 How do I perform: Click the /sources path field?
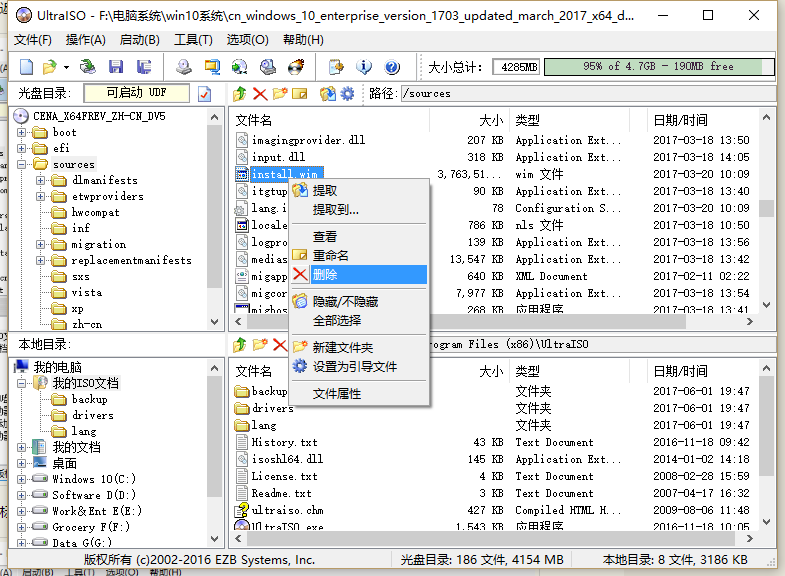point(588,94)
